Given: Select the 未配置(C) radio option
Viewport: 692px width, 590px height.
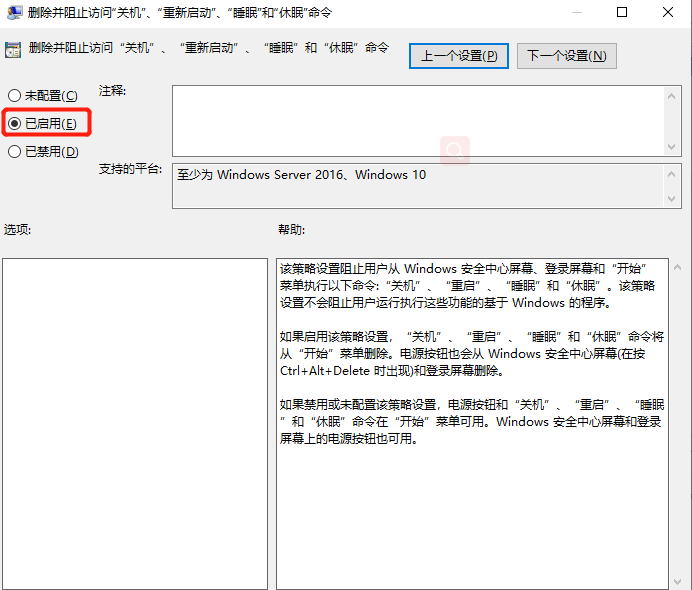Looking at the screenshot, I should point(43,96).
